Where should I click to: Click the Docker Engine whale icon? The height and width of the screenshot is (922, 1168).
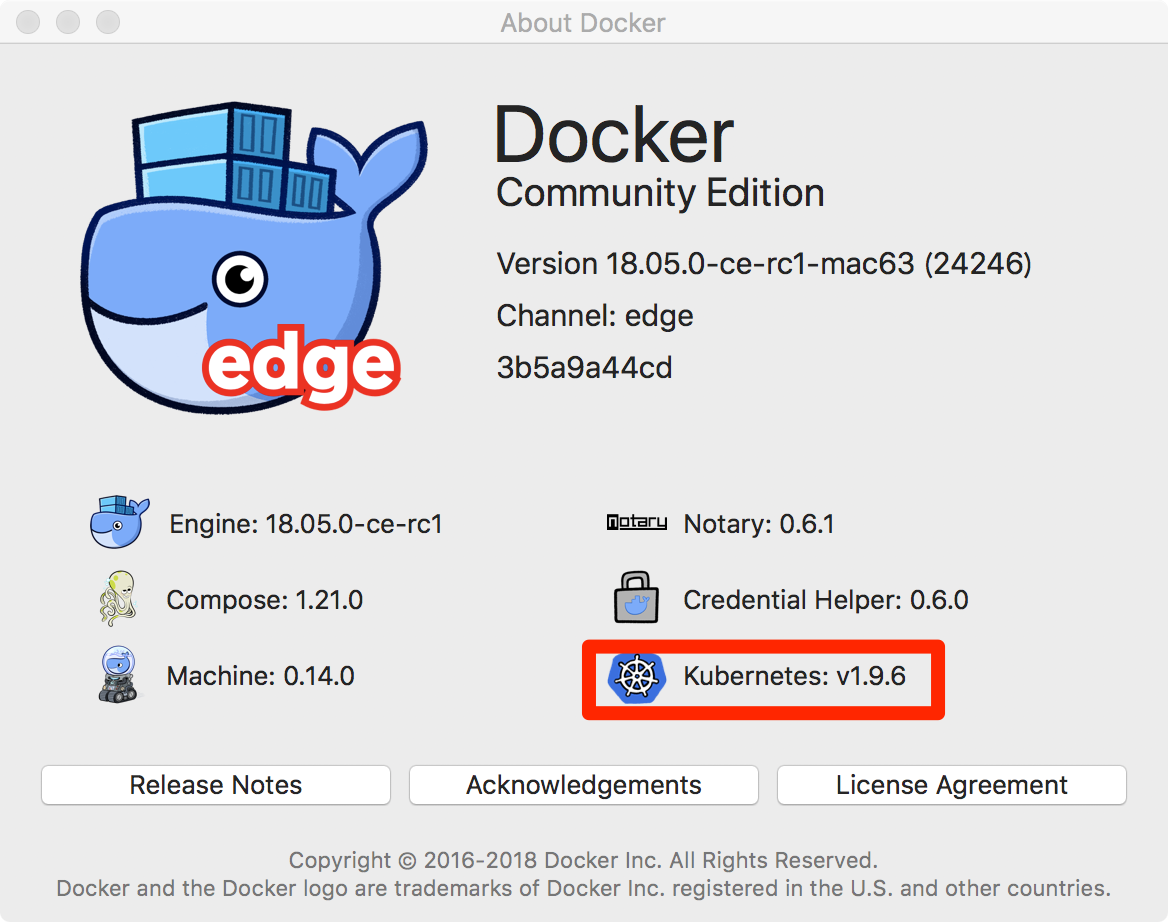click(x=119, y=523)
